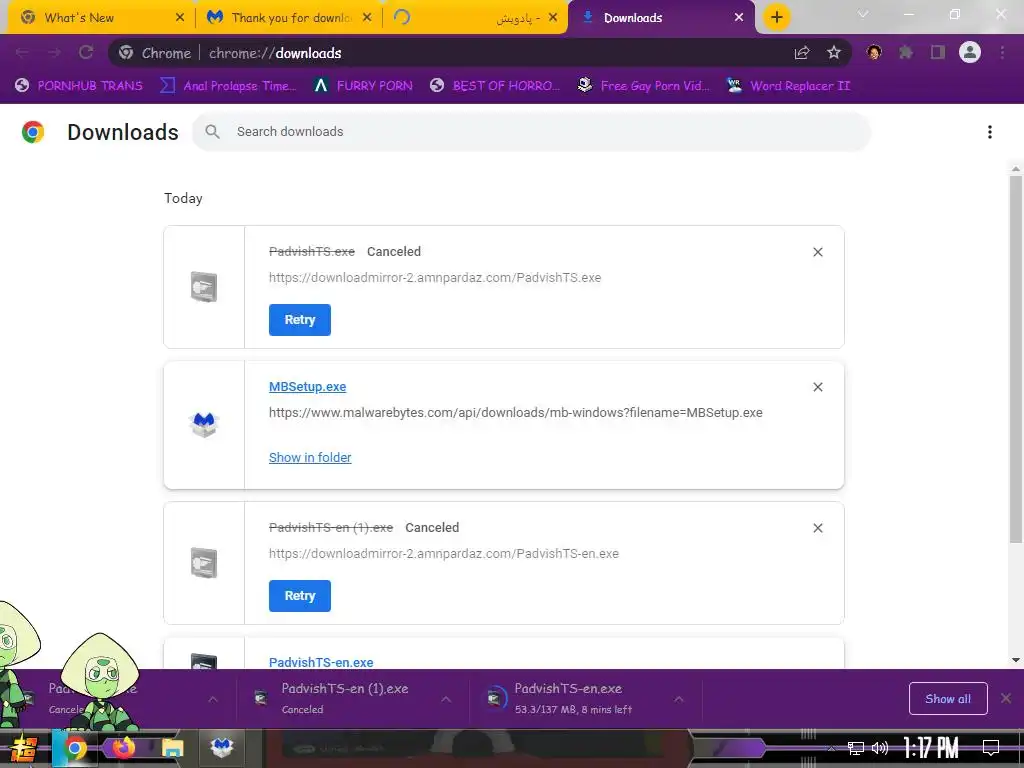Open the Windows Start button
The height and width of the screenshot is (768, 1024).
click(x=22, y=748)
